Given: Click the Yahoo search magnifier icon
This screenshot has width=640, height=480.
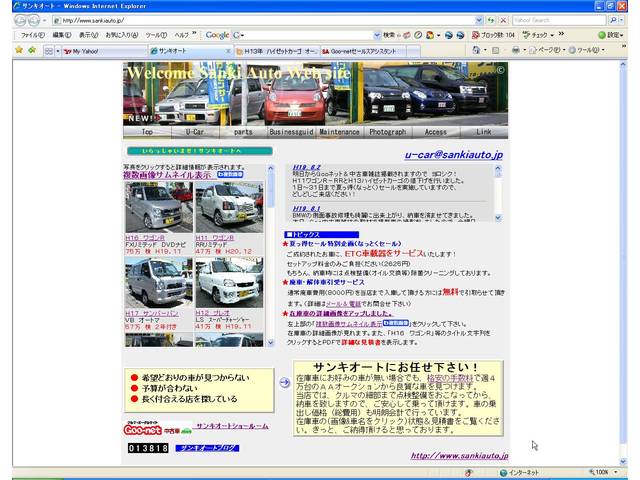Looking at the screenshot, I should coord(613,20).
